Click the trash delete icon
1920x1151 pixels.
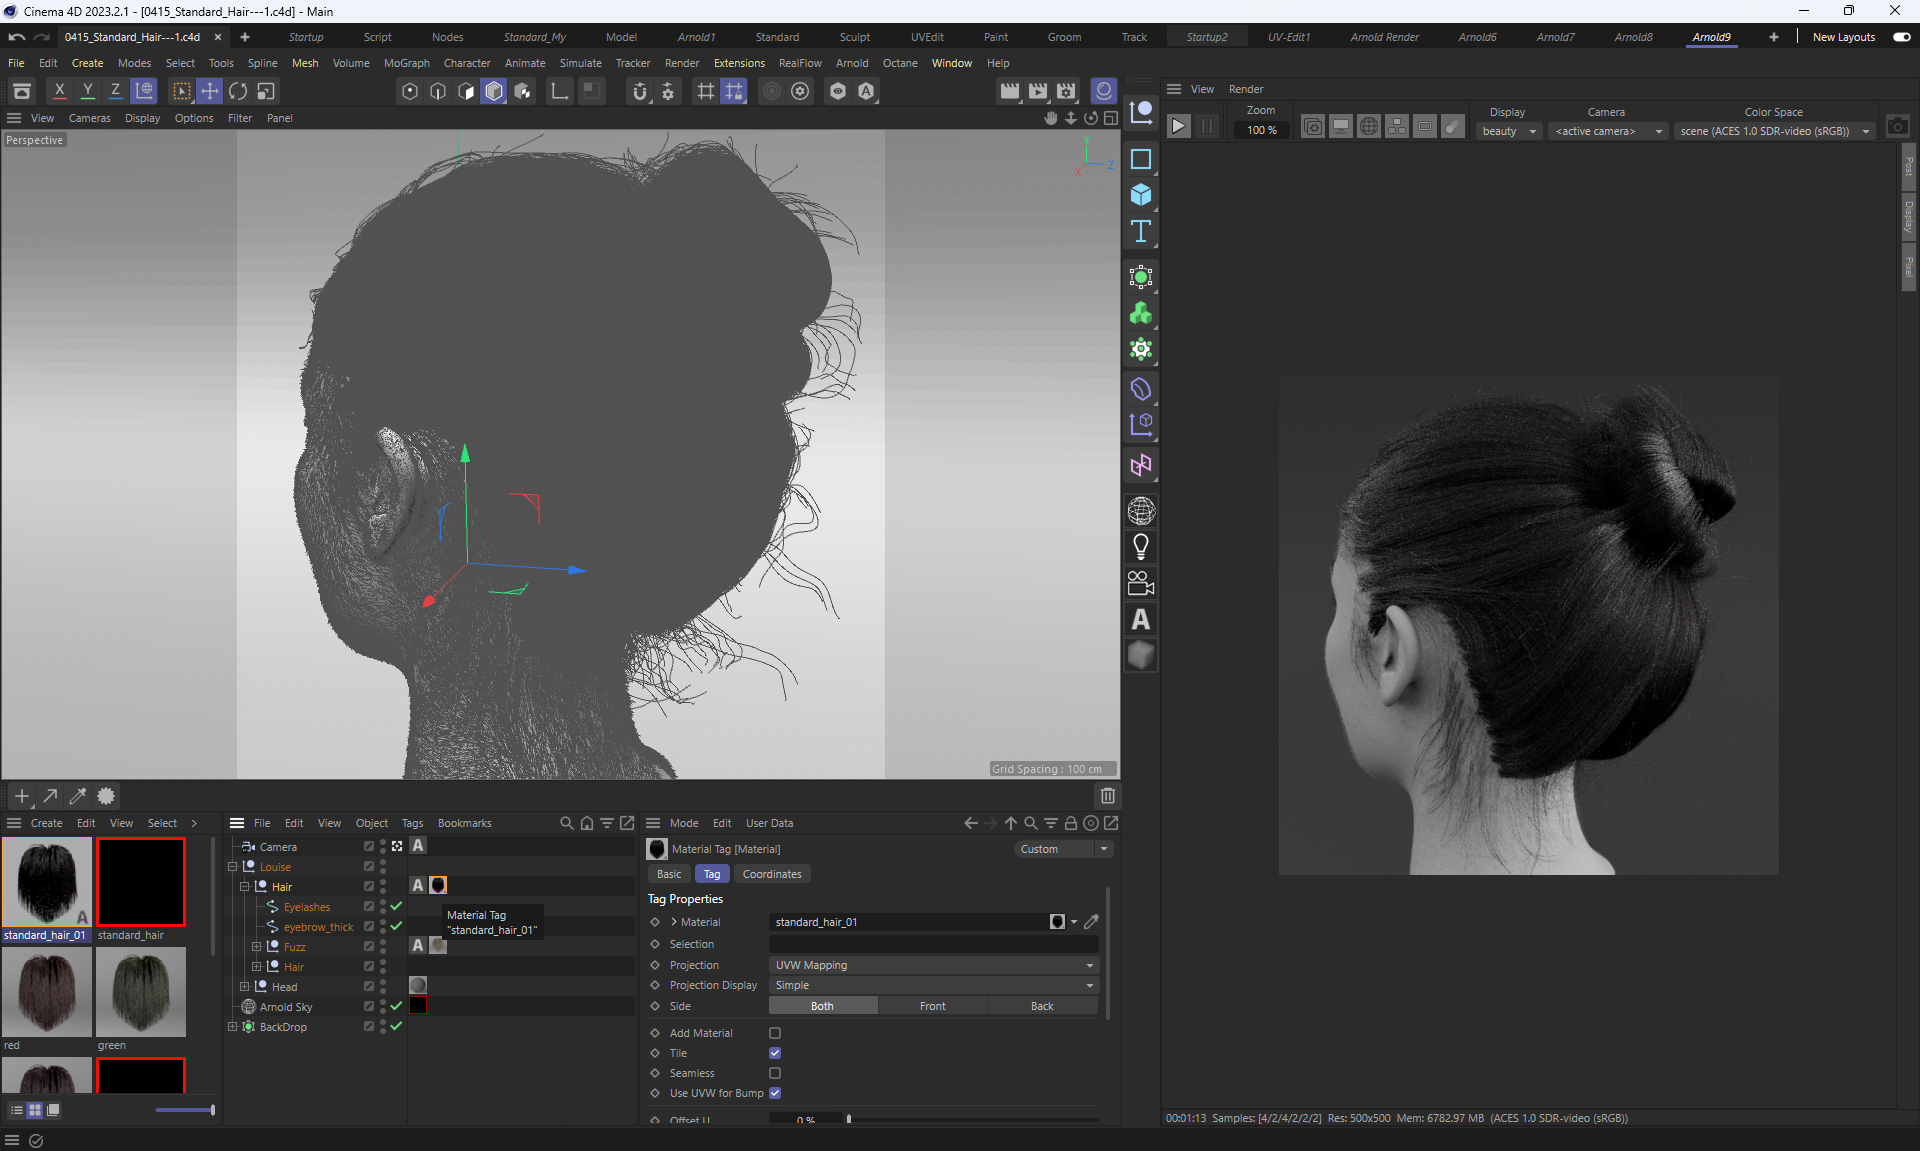1108,796
